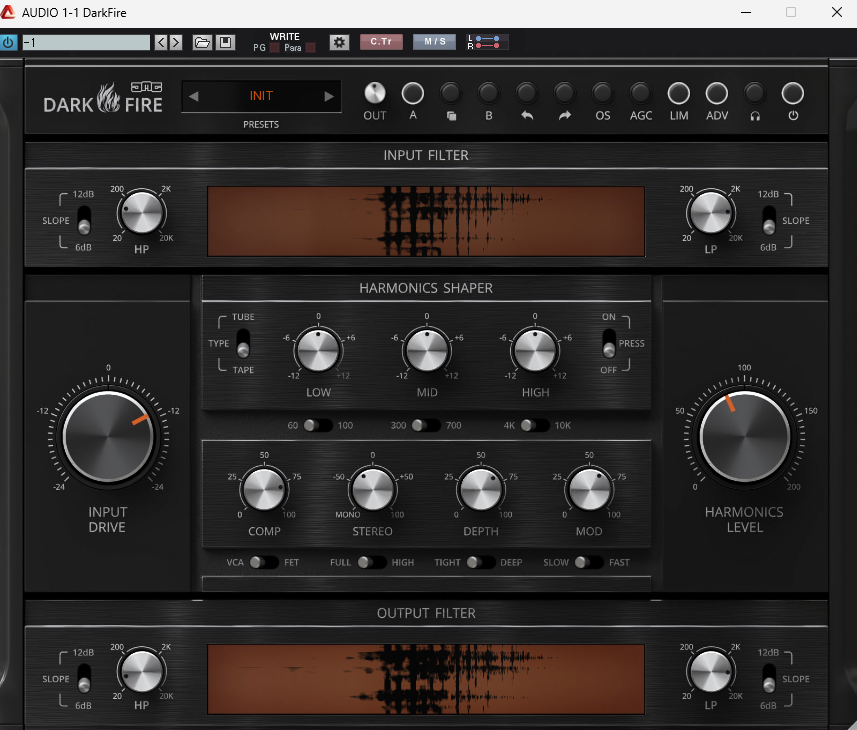Click the host preset name field
The width and height of the screenshot is (857, 730).
(x=86, y=42)
